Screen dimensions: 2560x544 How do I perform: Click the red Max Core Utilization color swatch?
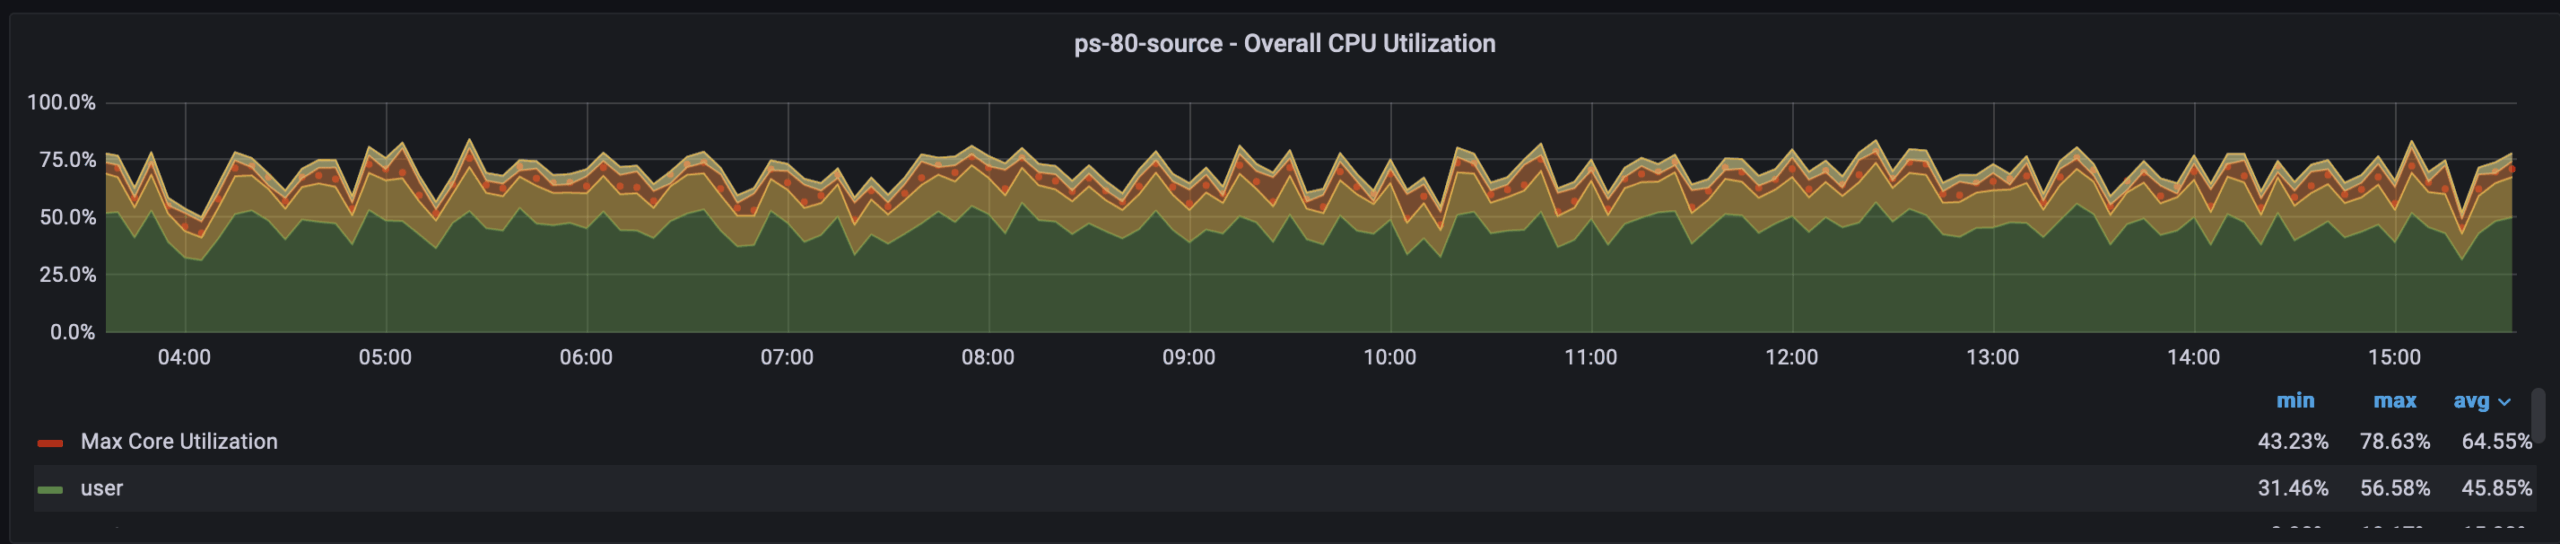[50, 443]
